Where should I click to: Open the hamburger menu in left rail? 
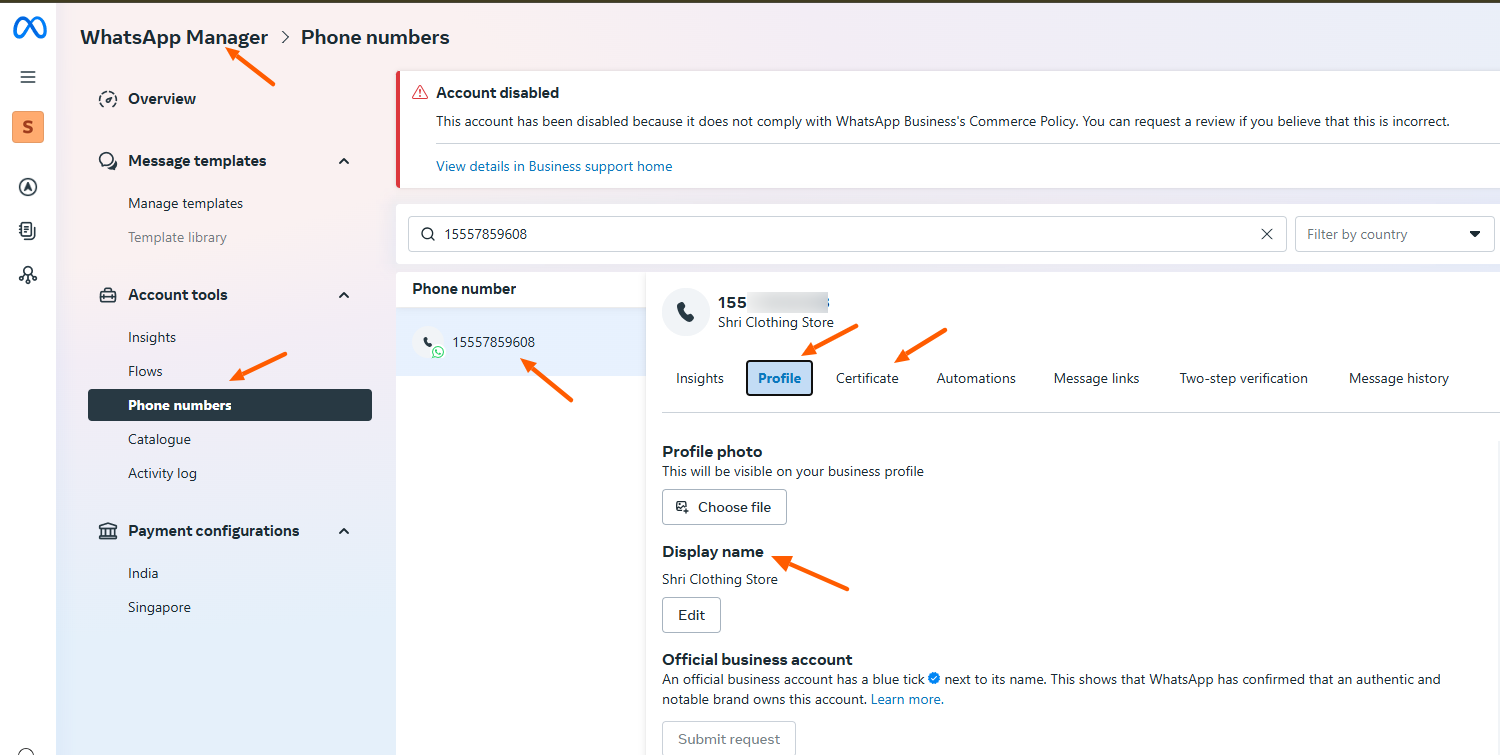tap(28, 77)
